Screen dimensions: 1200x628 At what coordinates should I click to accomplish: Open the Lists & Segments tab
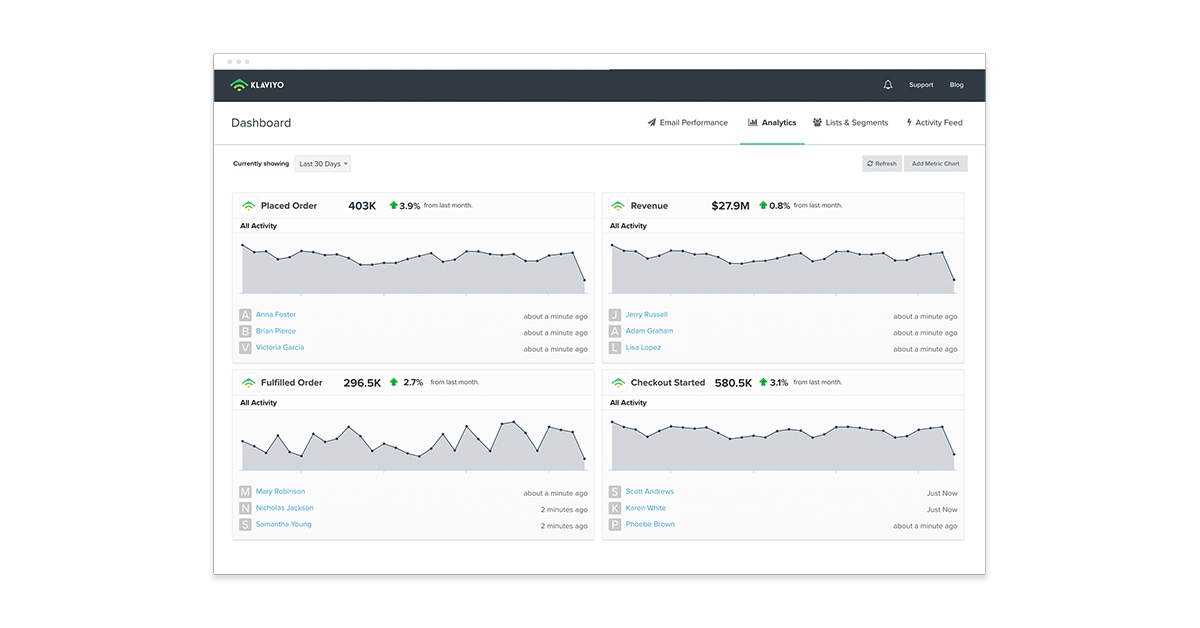click(x=850, y=123)
